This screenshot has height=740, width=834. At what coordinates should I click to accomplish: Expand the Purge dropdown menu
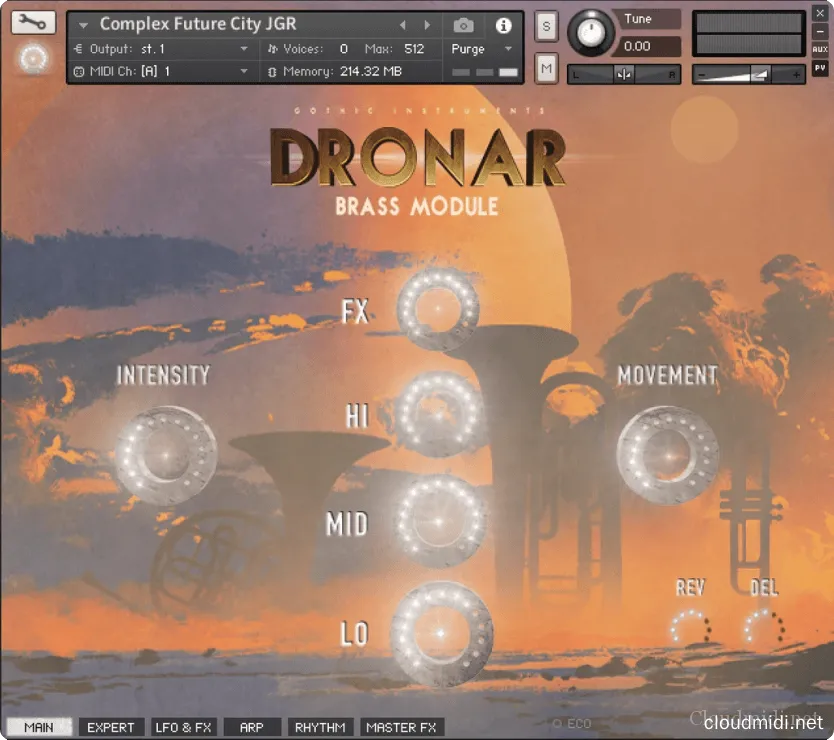481,49
